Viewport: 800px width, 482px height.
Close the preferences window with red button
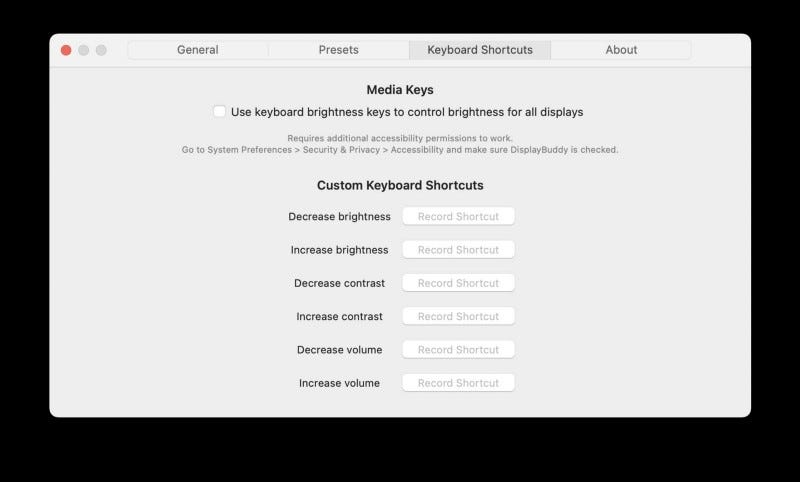[x=66, y=50]
